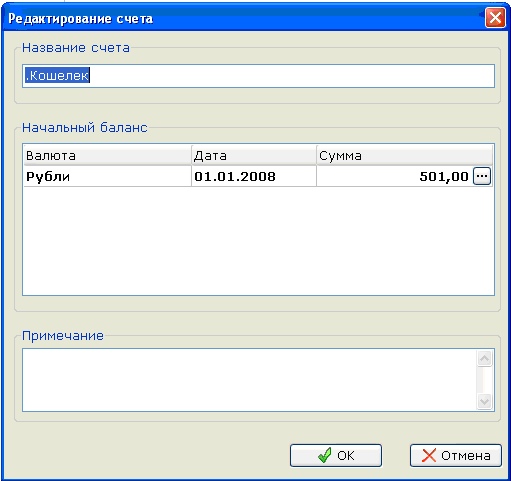Sort by the Валюта column header
The image size is (511, 481).
(x=108, y=156)
